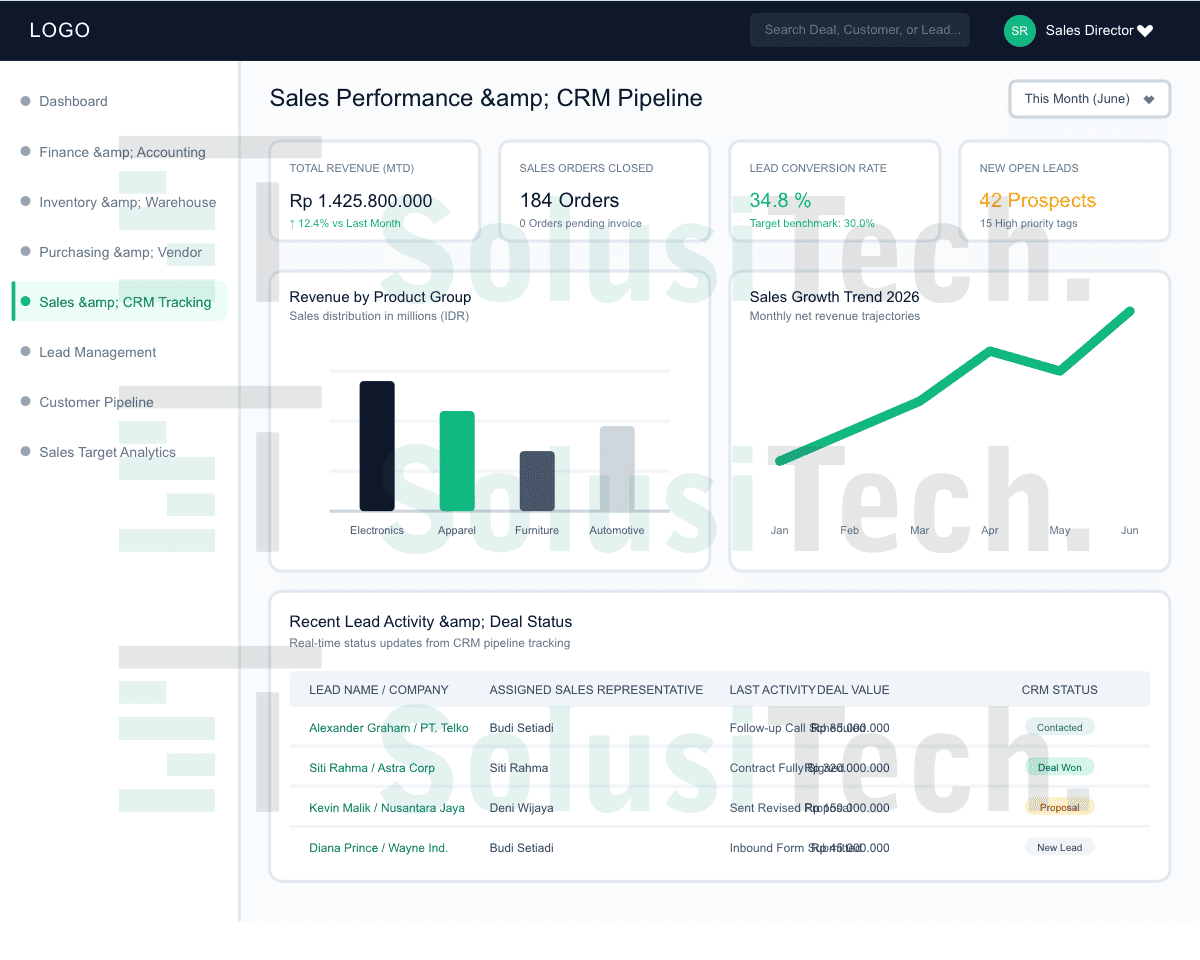The image size is (1200, 960).
Task: Go to Dashboard in the sidebar
Action: (x=73, y=101)
